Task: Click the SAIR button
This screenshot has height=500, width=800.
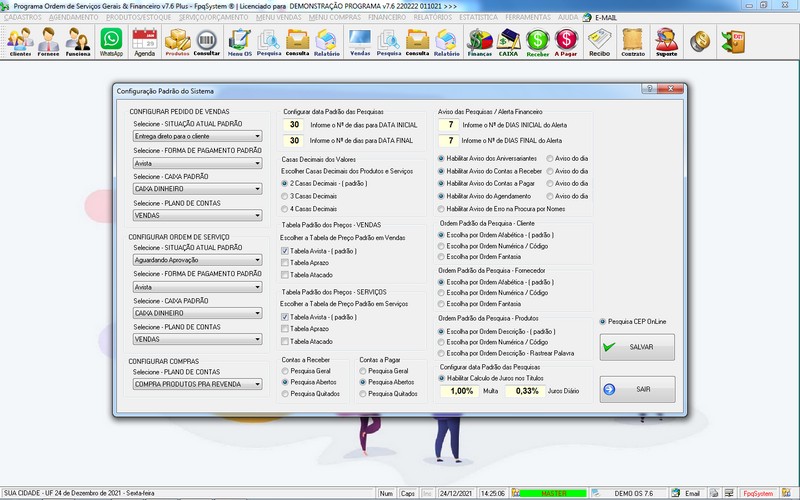Action: [x=637, y=389]
